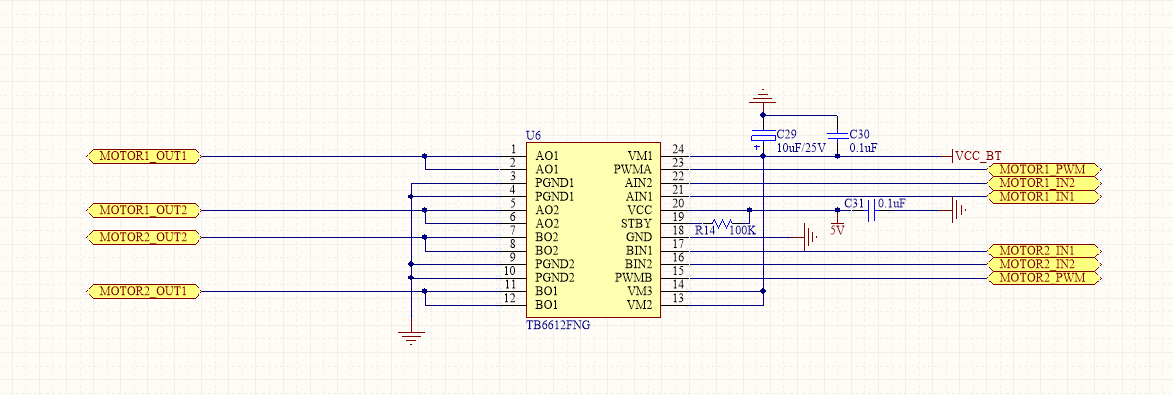Select ground symbol above C29
The image size is (1173, 395).
click(x=762, y=97)
